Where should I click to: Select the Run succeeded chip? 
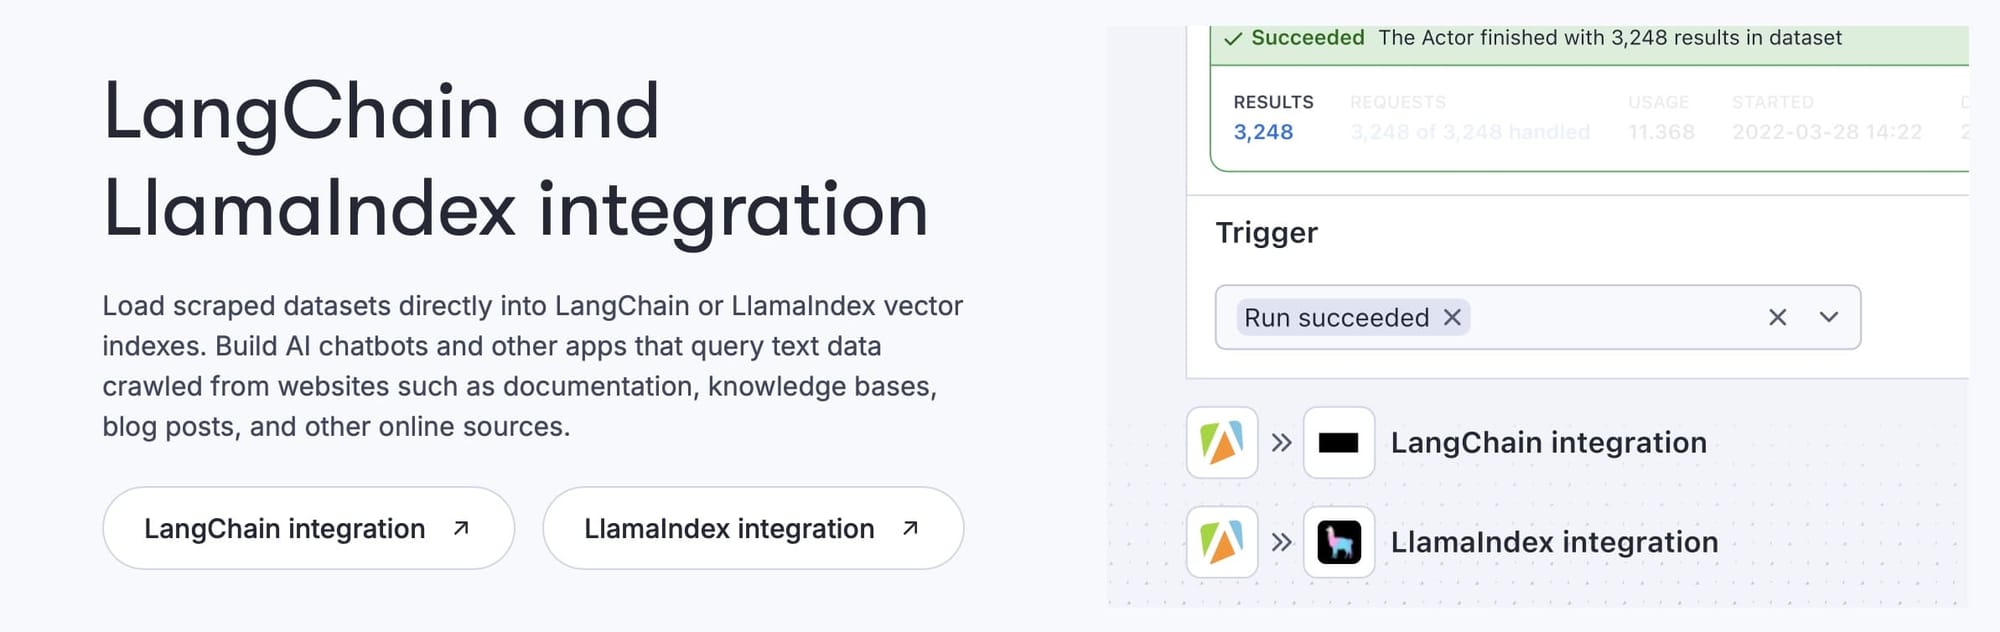pos(1335,317)
